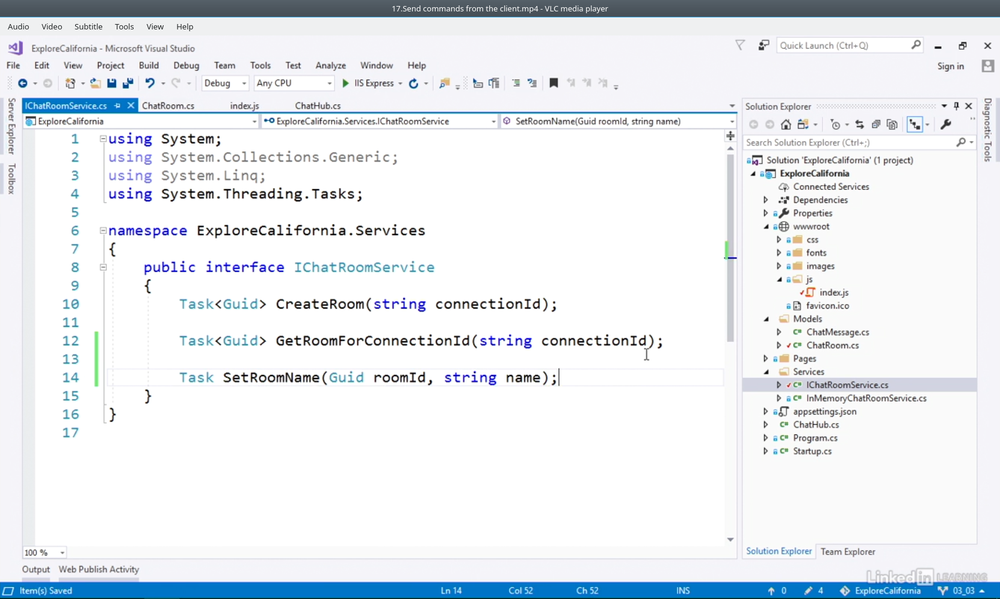Screen dimensions: 1000x599
Task: Click the Navigate Backward arrow in main toolbar
Action: [22, 84]
